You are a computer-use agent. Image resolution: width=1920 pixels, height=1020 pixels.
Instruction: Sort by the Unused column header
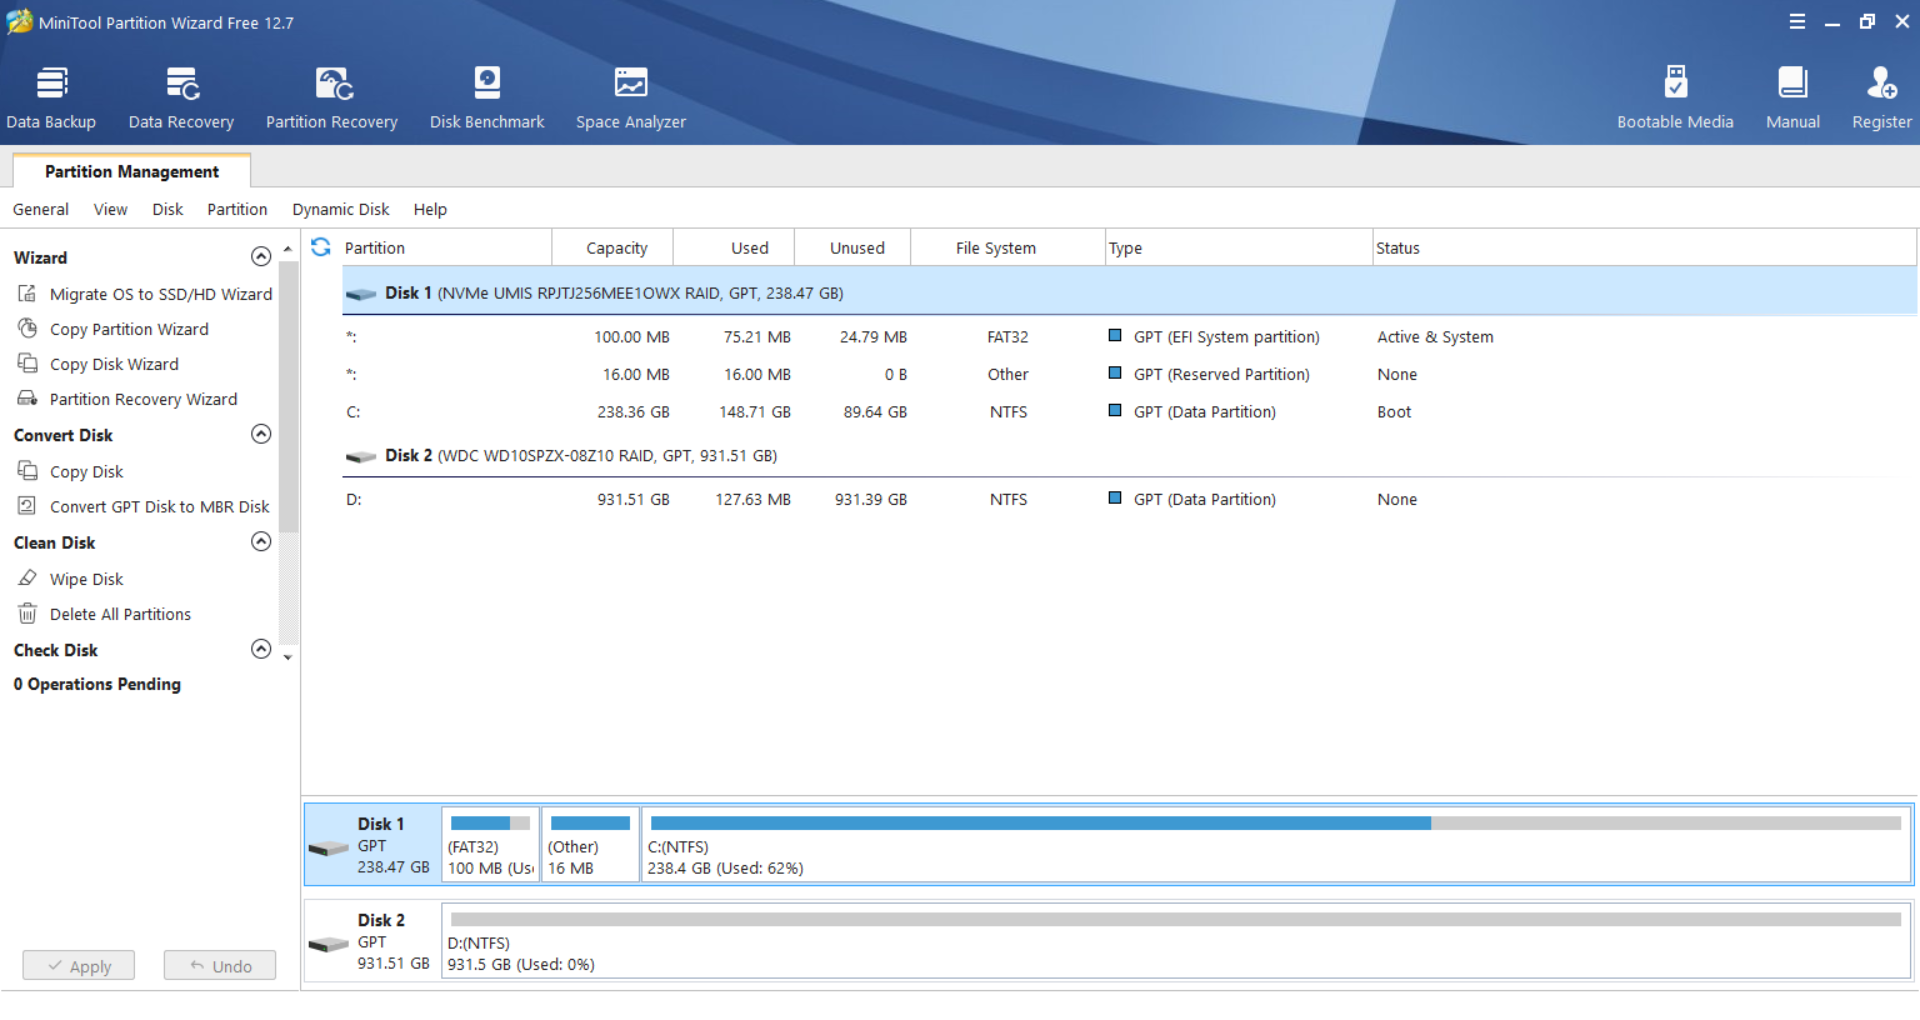853,248
